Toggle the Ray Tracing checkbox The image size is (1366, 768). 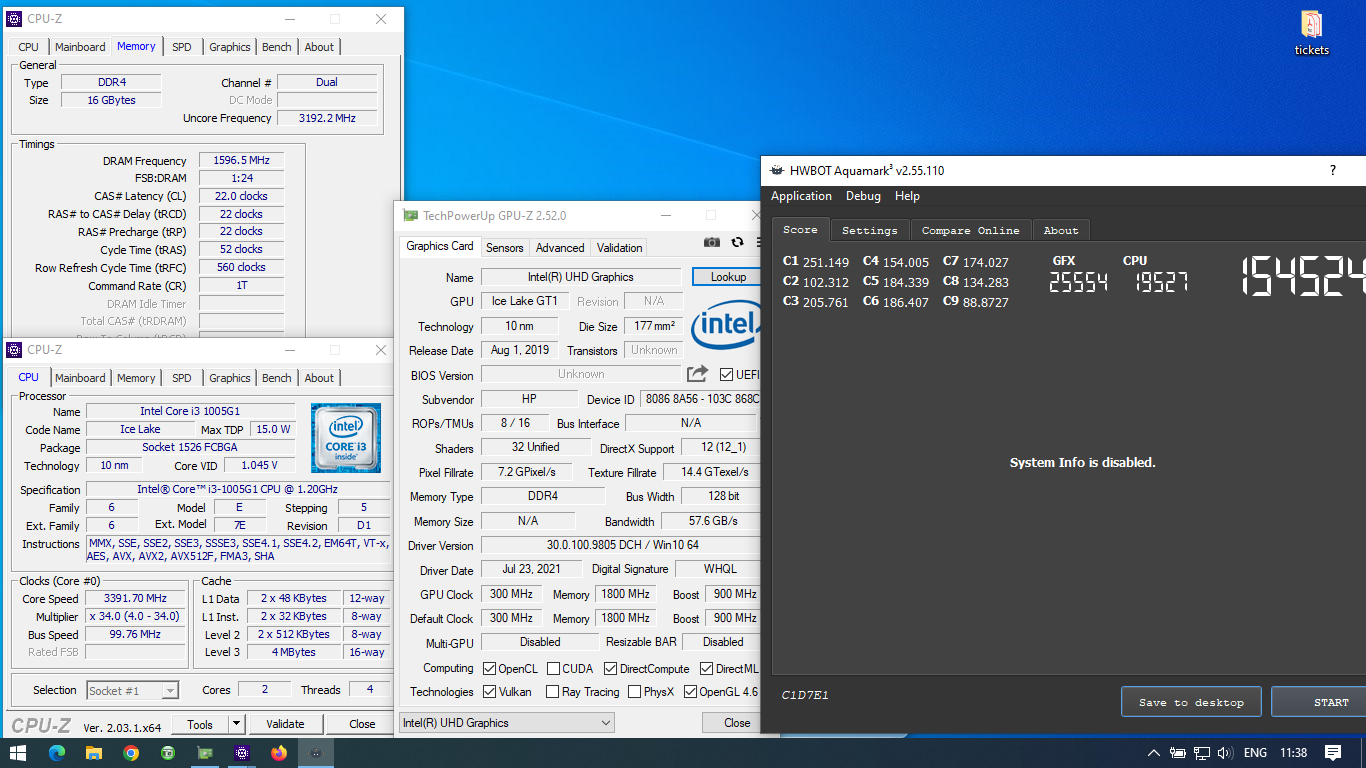point(554,692)
